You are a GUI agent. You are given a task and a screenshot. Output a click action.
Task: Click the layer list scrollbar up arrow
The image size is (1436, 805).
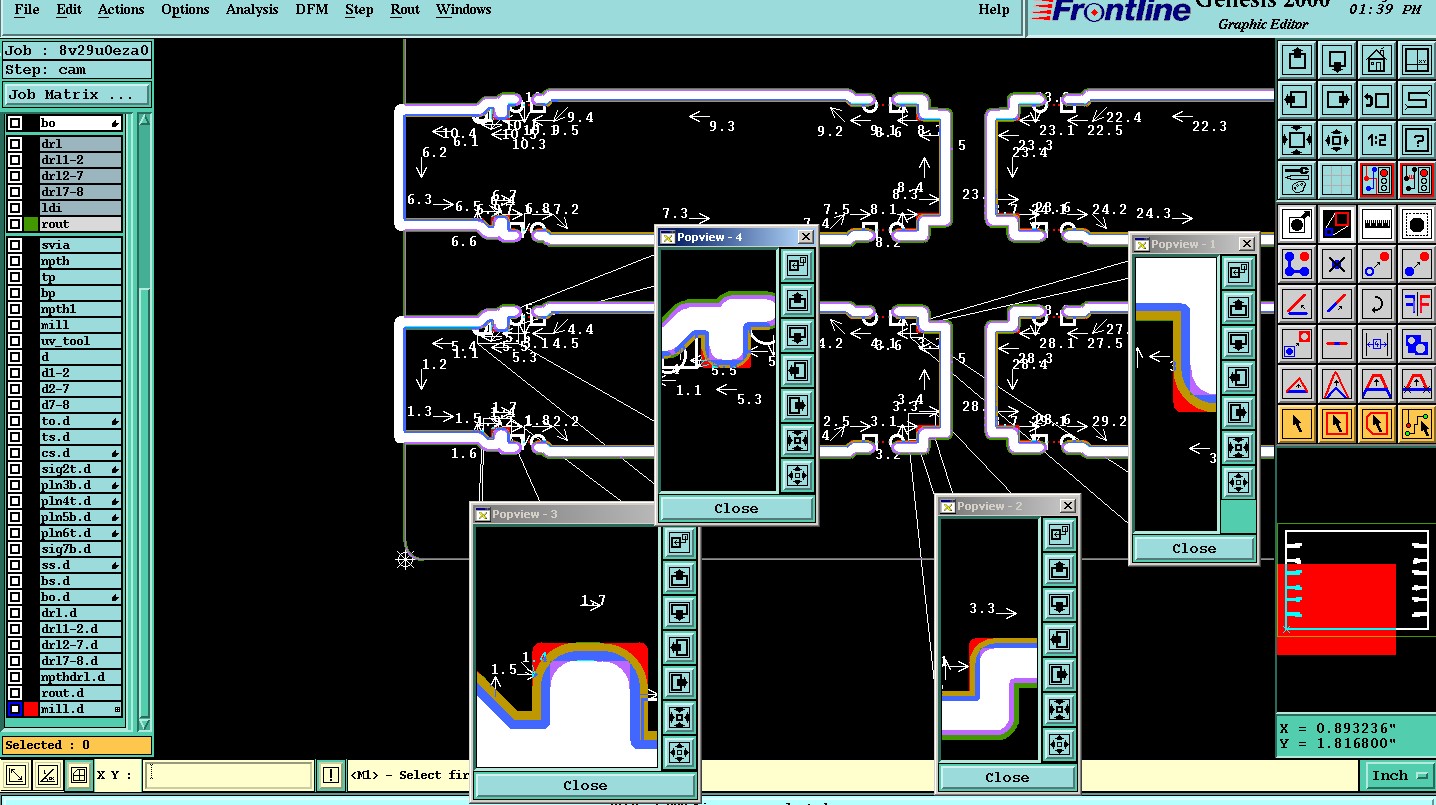(x=145, y=120)
